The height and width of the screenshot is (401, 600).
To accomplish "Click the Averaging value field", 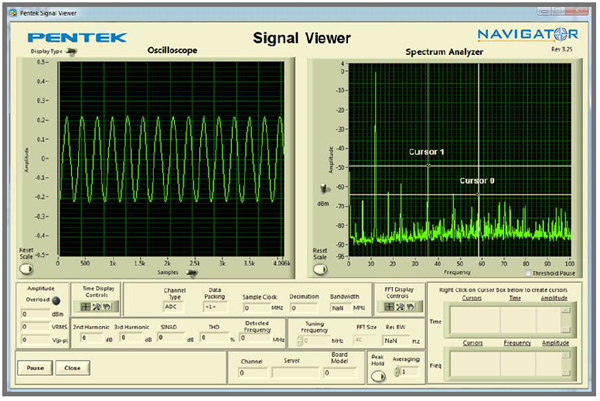I will click(409, 372).
